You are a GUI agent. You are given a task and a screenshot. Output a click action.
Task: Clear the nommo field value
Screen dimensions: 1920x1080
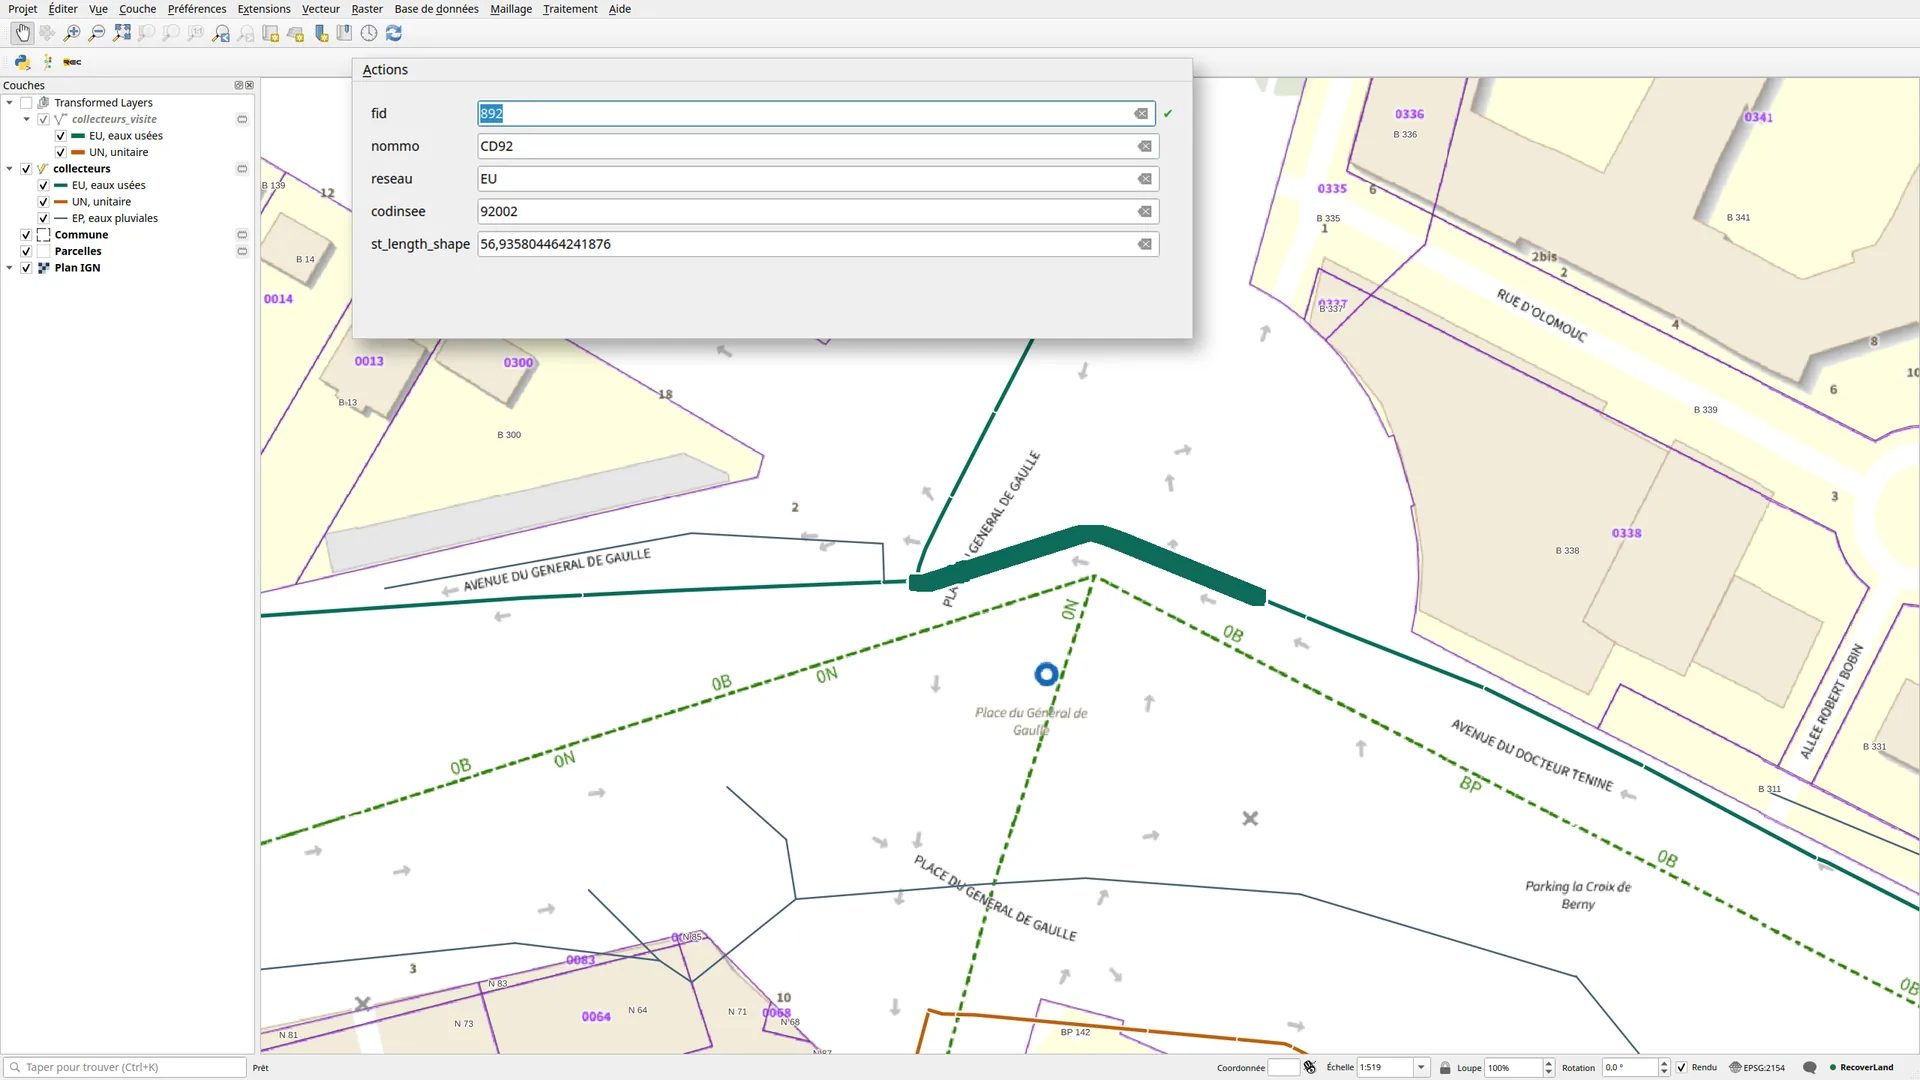click(1145, 146)
